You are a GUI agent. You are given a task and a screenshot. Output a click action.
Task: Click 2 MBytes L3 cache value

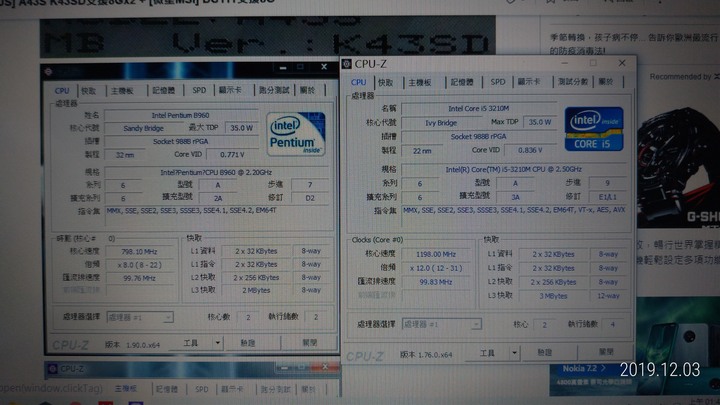tap(256, 290)
